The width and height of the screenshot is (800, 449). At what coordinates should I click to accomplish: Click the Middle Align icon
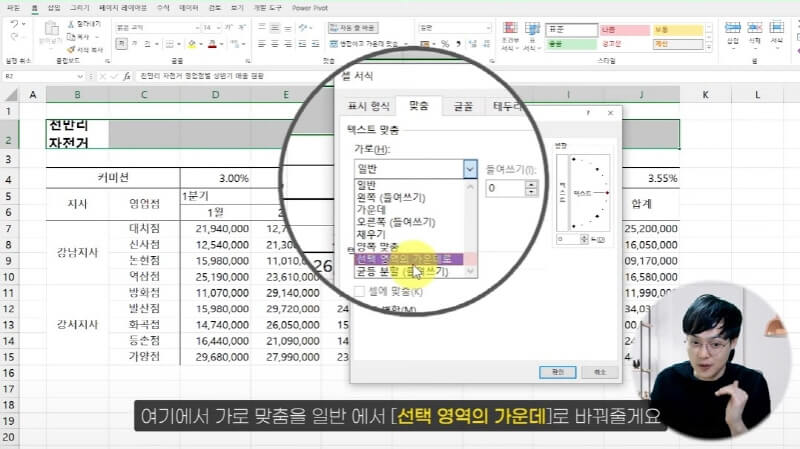pos(274,28)
